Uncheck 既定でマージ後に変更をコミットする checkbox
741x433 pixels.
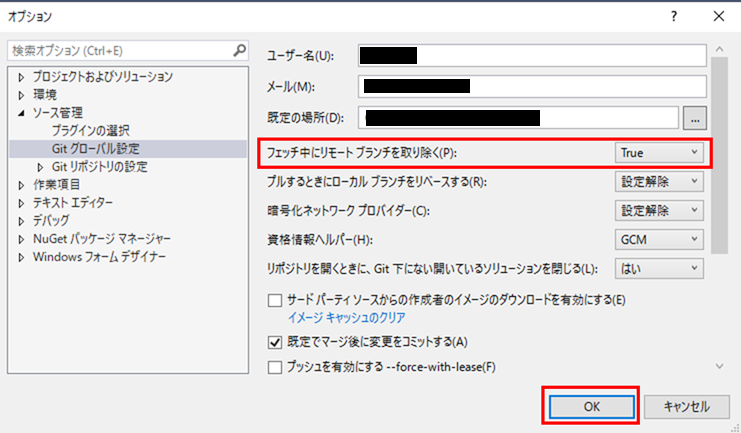click(275, 342)
